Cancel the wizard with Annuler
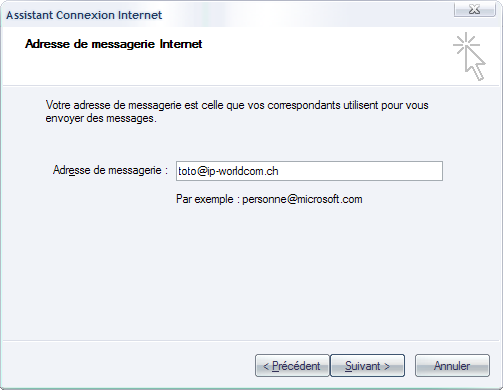Viewport: 503px width, 390px height. [452, 366]
